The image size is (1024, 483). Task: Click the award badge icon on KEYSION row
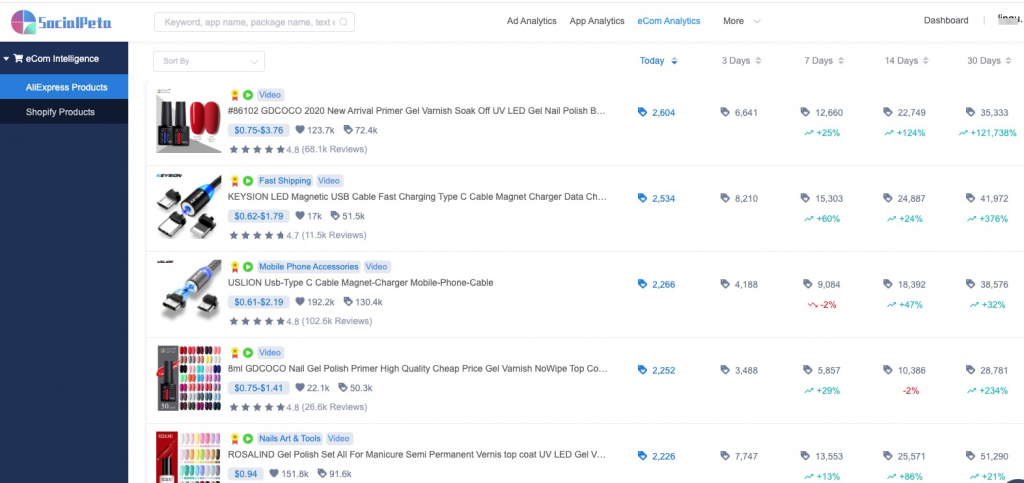tap(235, 181)
